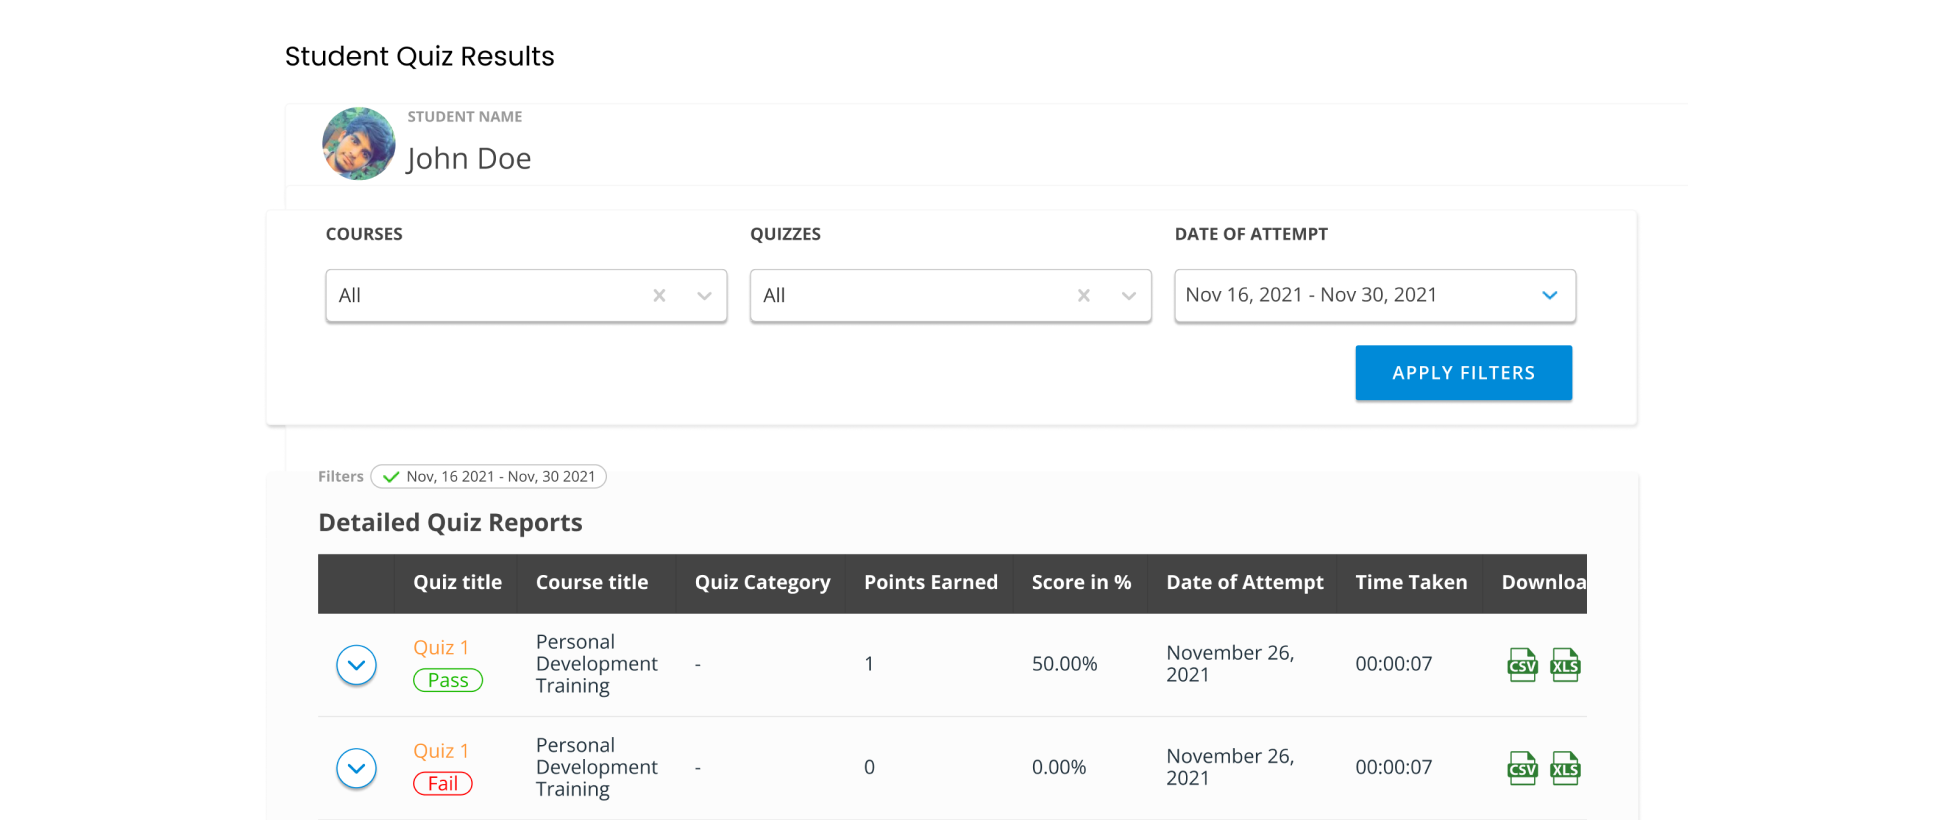Viewport: 1944px width, 824px height.
Task: Expand the failed Quiz 1 row details
Action: click(356, 768)
